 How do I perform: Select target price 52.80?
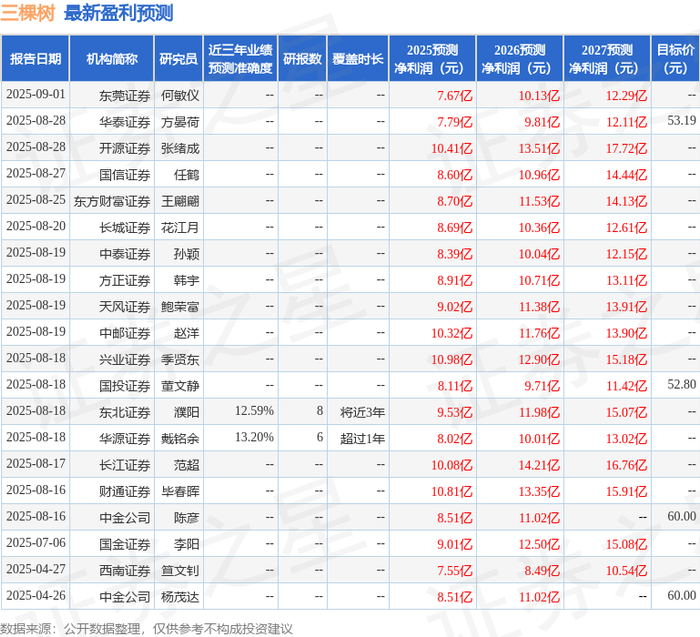[682, 384]
